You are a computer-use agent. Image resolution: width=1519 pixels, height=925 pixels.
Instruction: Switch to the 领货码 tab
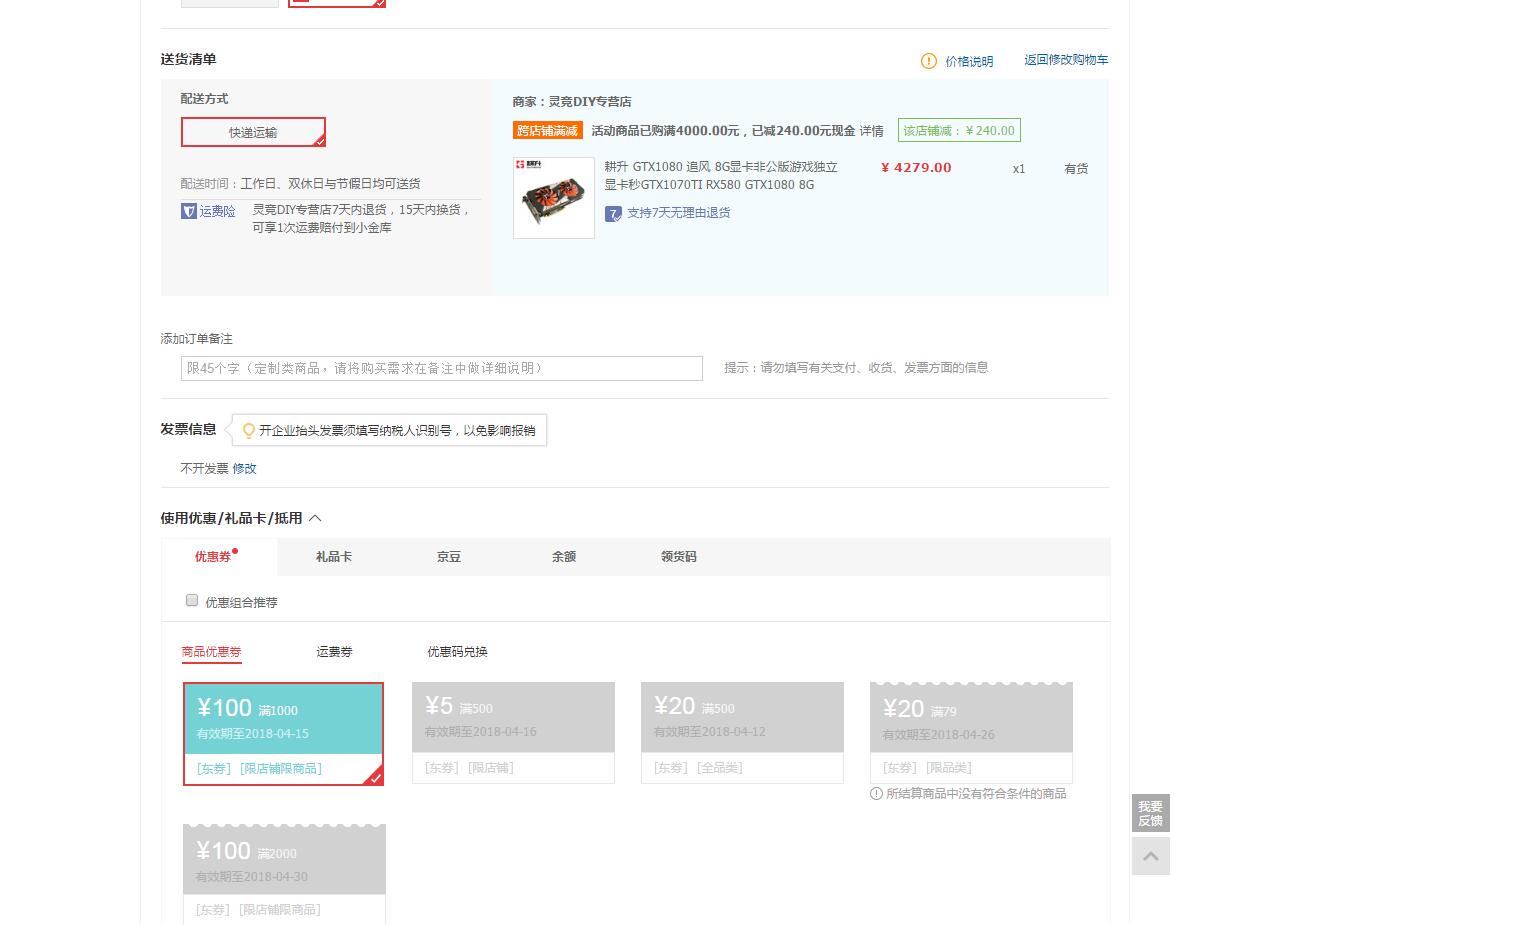click(x=679, y=557)
